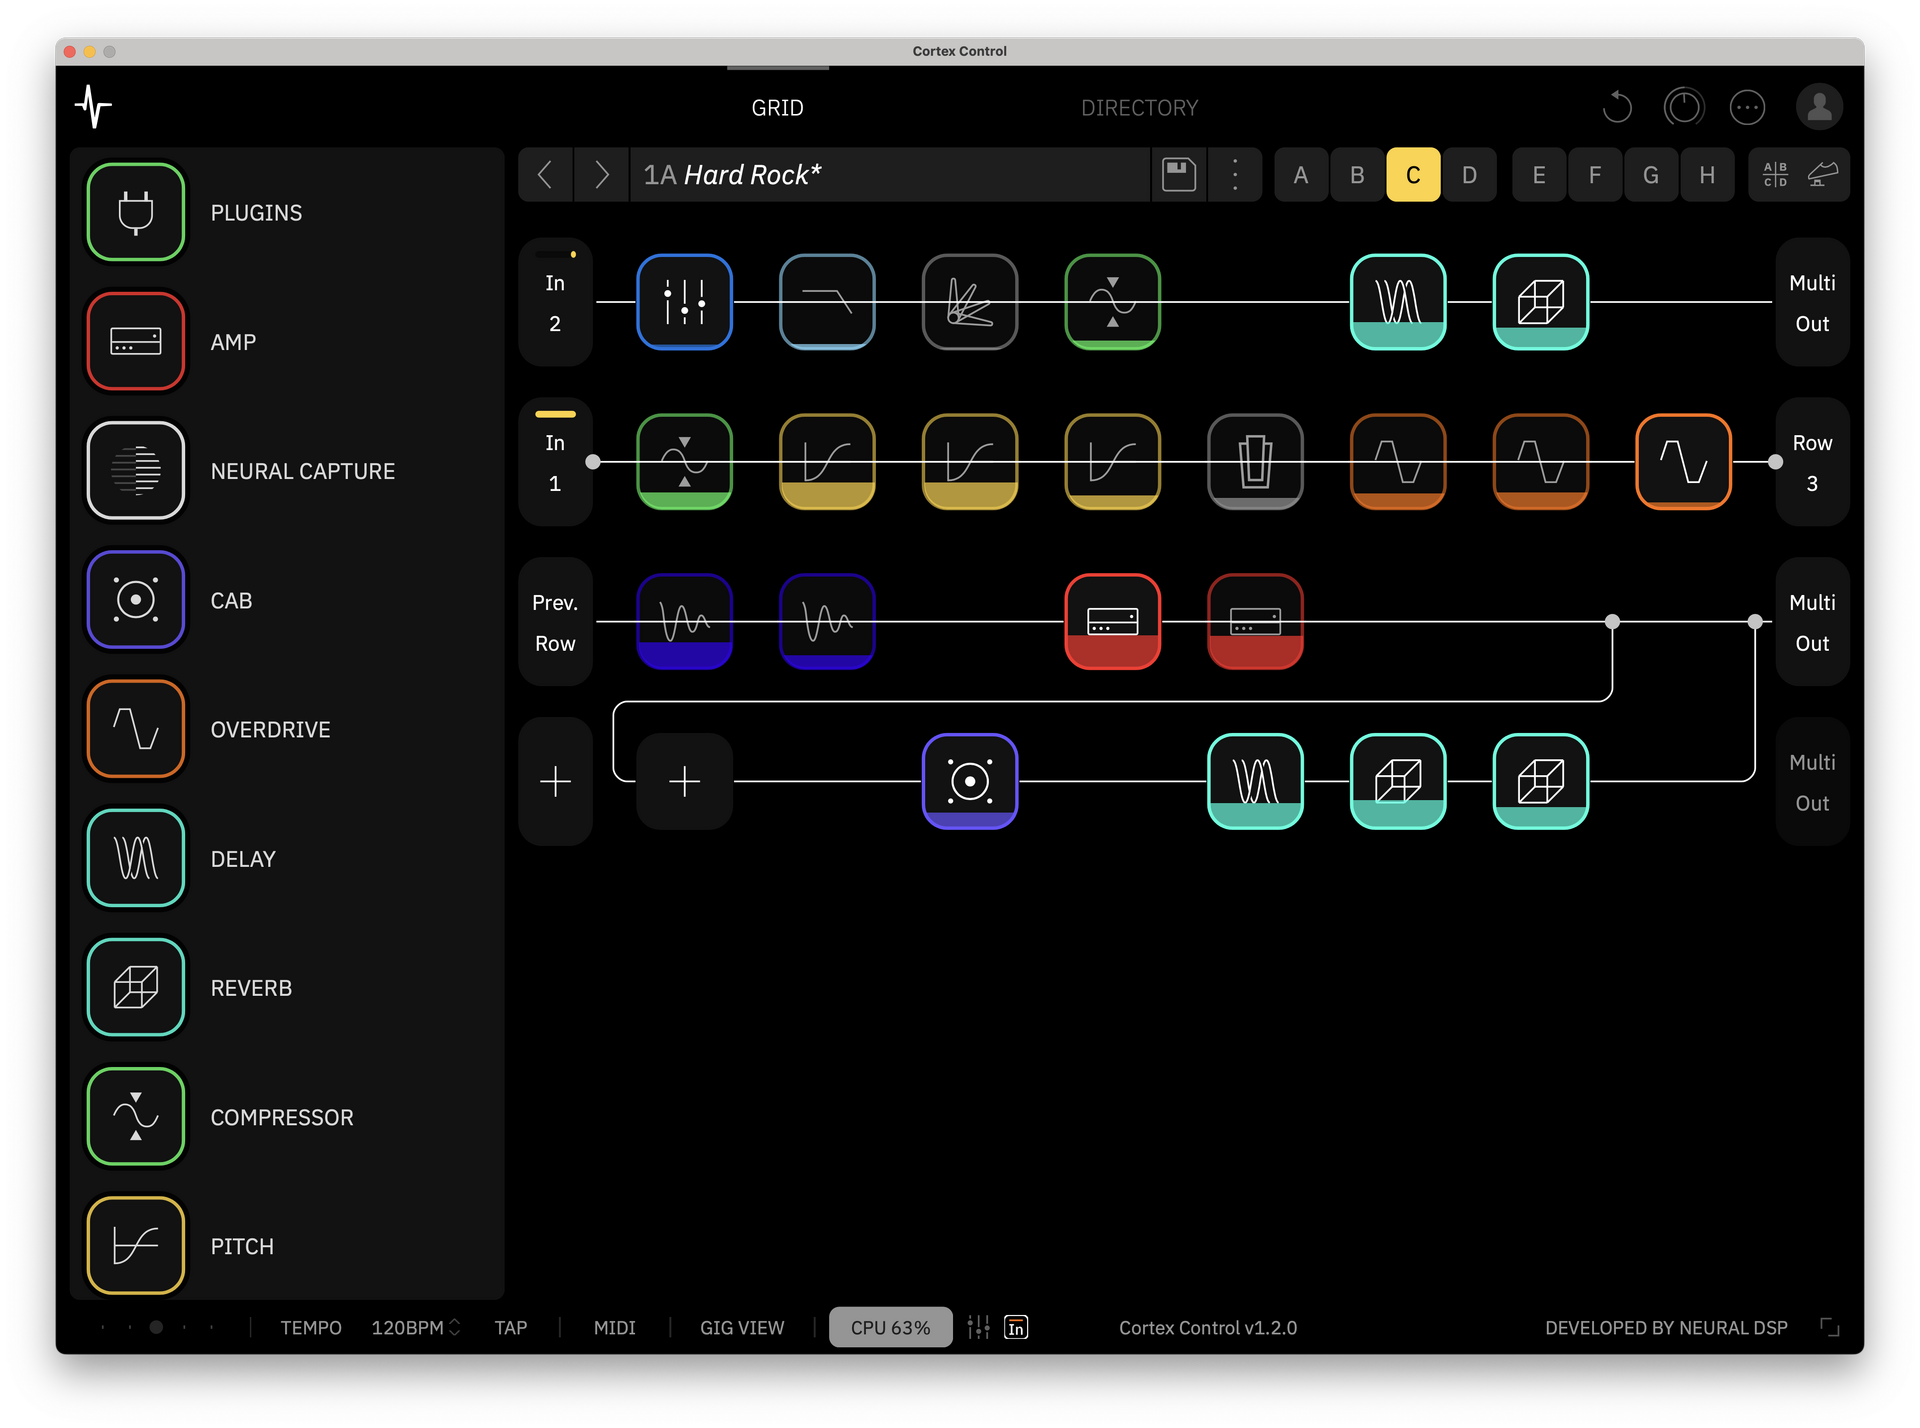Switch to the DIRECTORY tab
Image resolution: width=1920 pixels, height=1428 pixels.
[x=1139, y=108]
